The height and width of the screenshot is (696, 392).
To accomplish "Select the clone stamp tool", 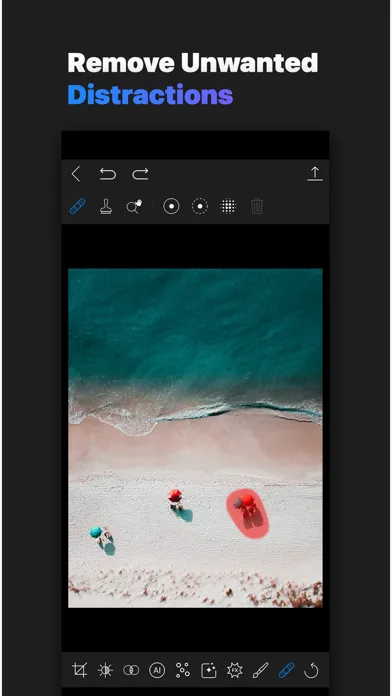I will click(x=106, y=206).
